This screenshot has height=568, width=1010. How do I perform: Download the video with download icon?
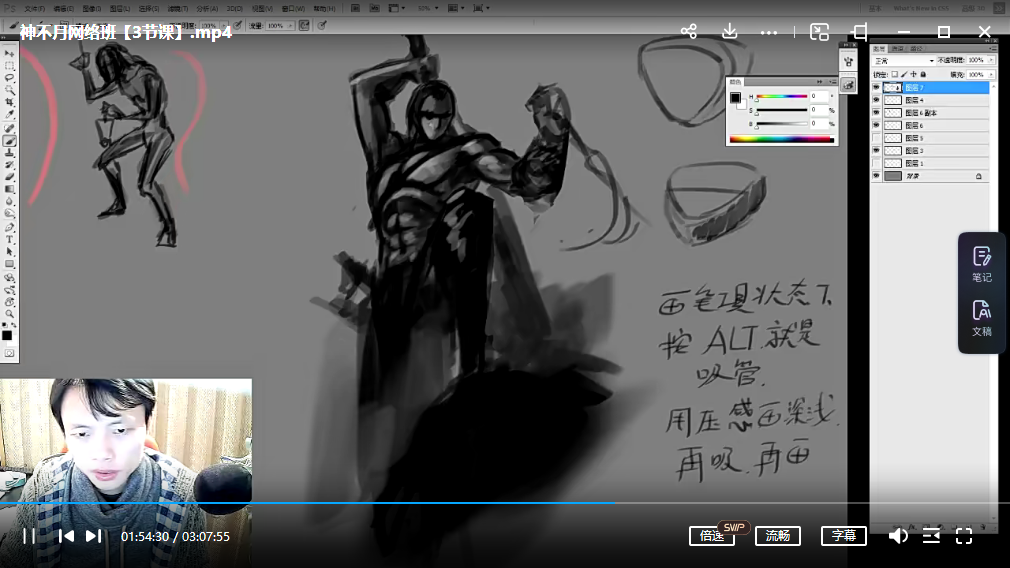729,31
